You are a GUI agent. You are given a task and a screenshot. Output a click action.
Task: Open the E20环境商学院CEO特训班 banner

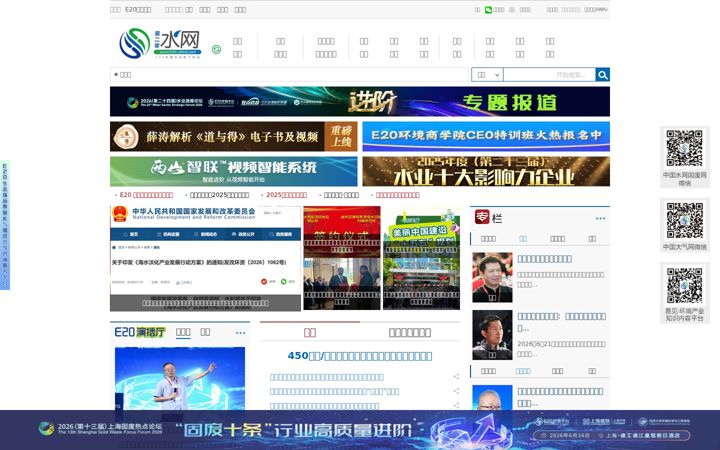pos(486,136)
